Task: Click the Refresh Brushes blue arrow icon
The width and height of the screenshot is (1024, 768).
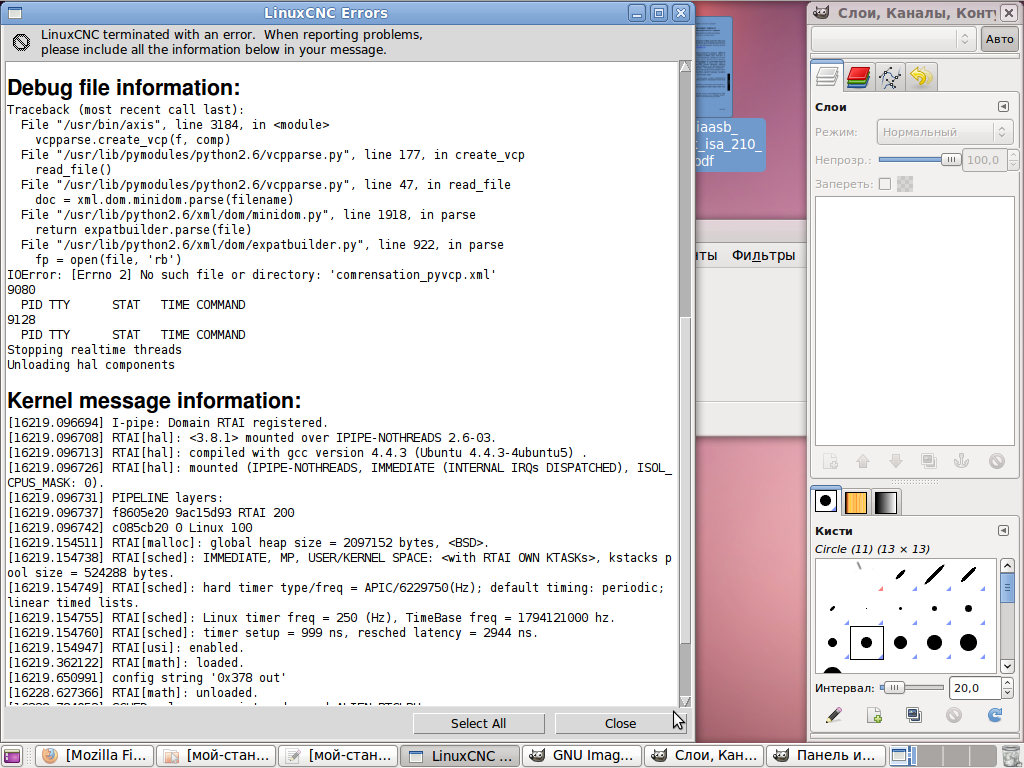Action: point(995,715)
